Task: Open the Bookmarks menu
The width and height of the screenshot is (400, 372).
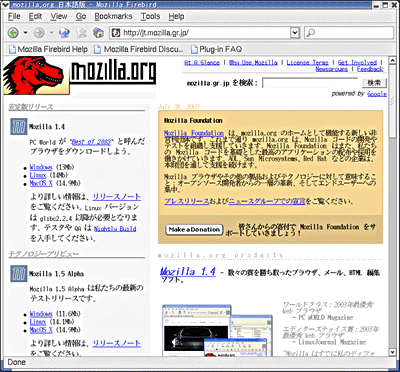Action: click(113, 16)
